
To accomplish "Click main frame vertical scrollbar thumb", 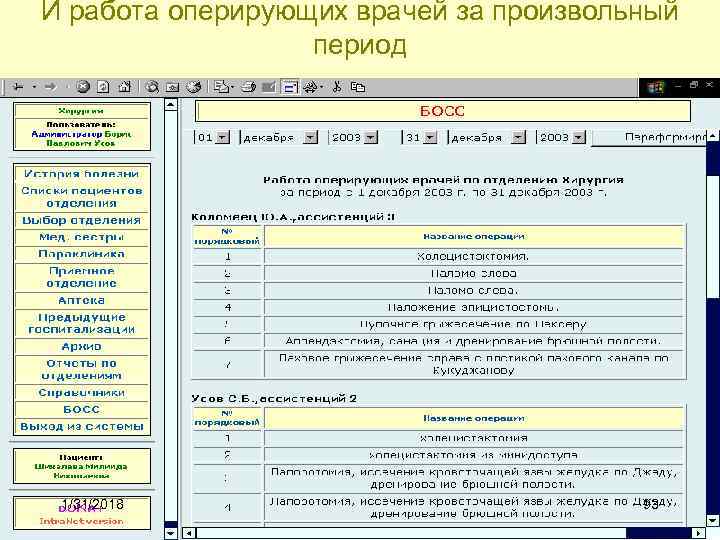I will pos(713,237).
